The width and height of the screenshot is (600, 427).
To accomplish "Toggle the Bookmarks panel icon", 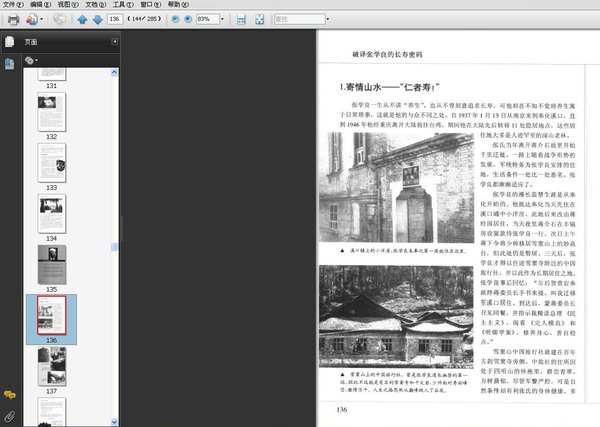I will click(x=9, y=63).
